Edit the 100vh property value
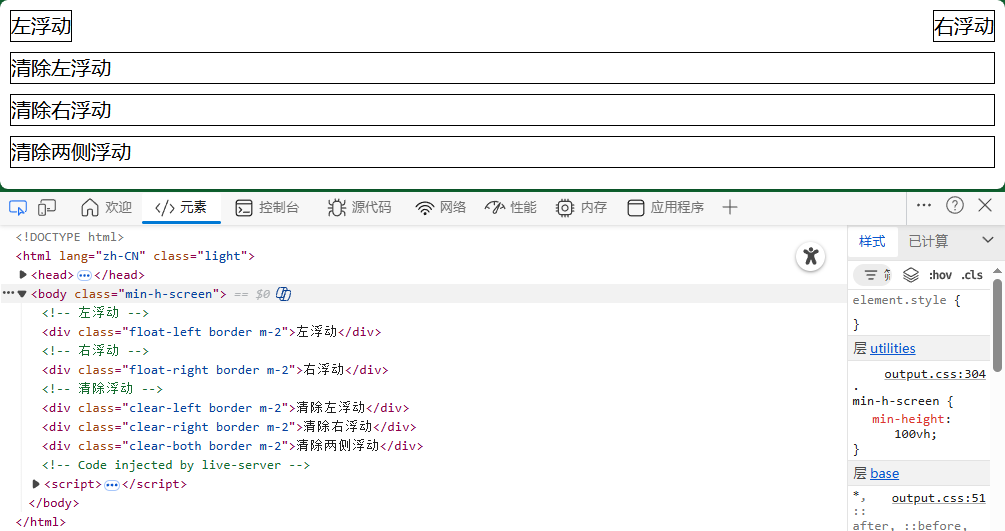 (x=911, y=434)
